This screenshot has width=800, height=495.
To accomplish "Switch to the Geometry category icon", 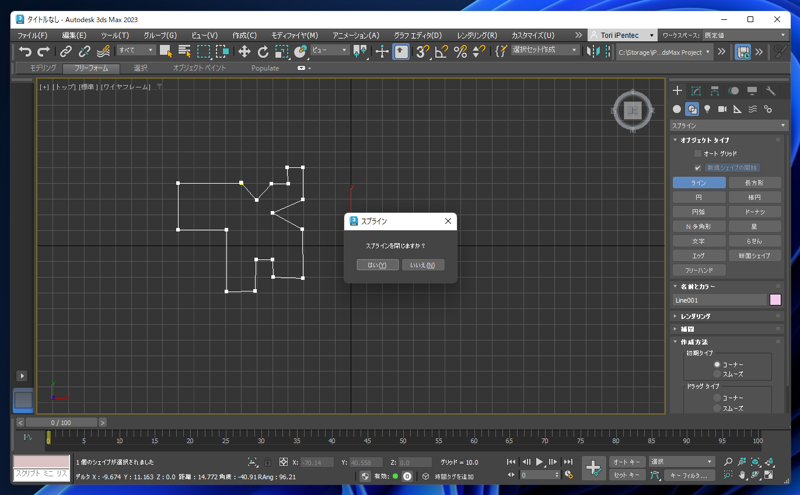I will tap(677, 109).
